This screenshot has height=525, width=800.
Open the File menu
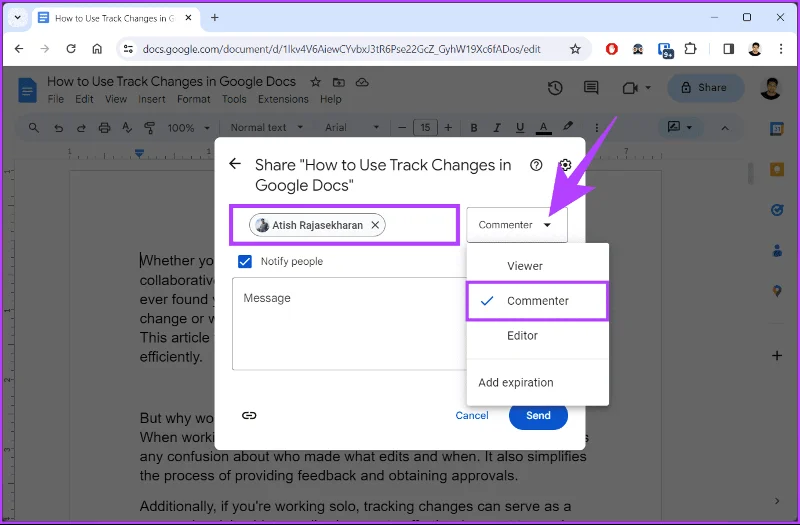(x=56, y=99)
